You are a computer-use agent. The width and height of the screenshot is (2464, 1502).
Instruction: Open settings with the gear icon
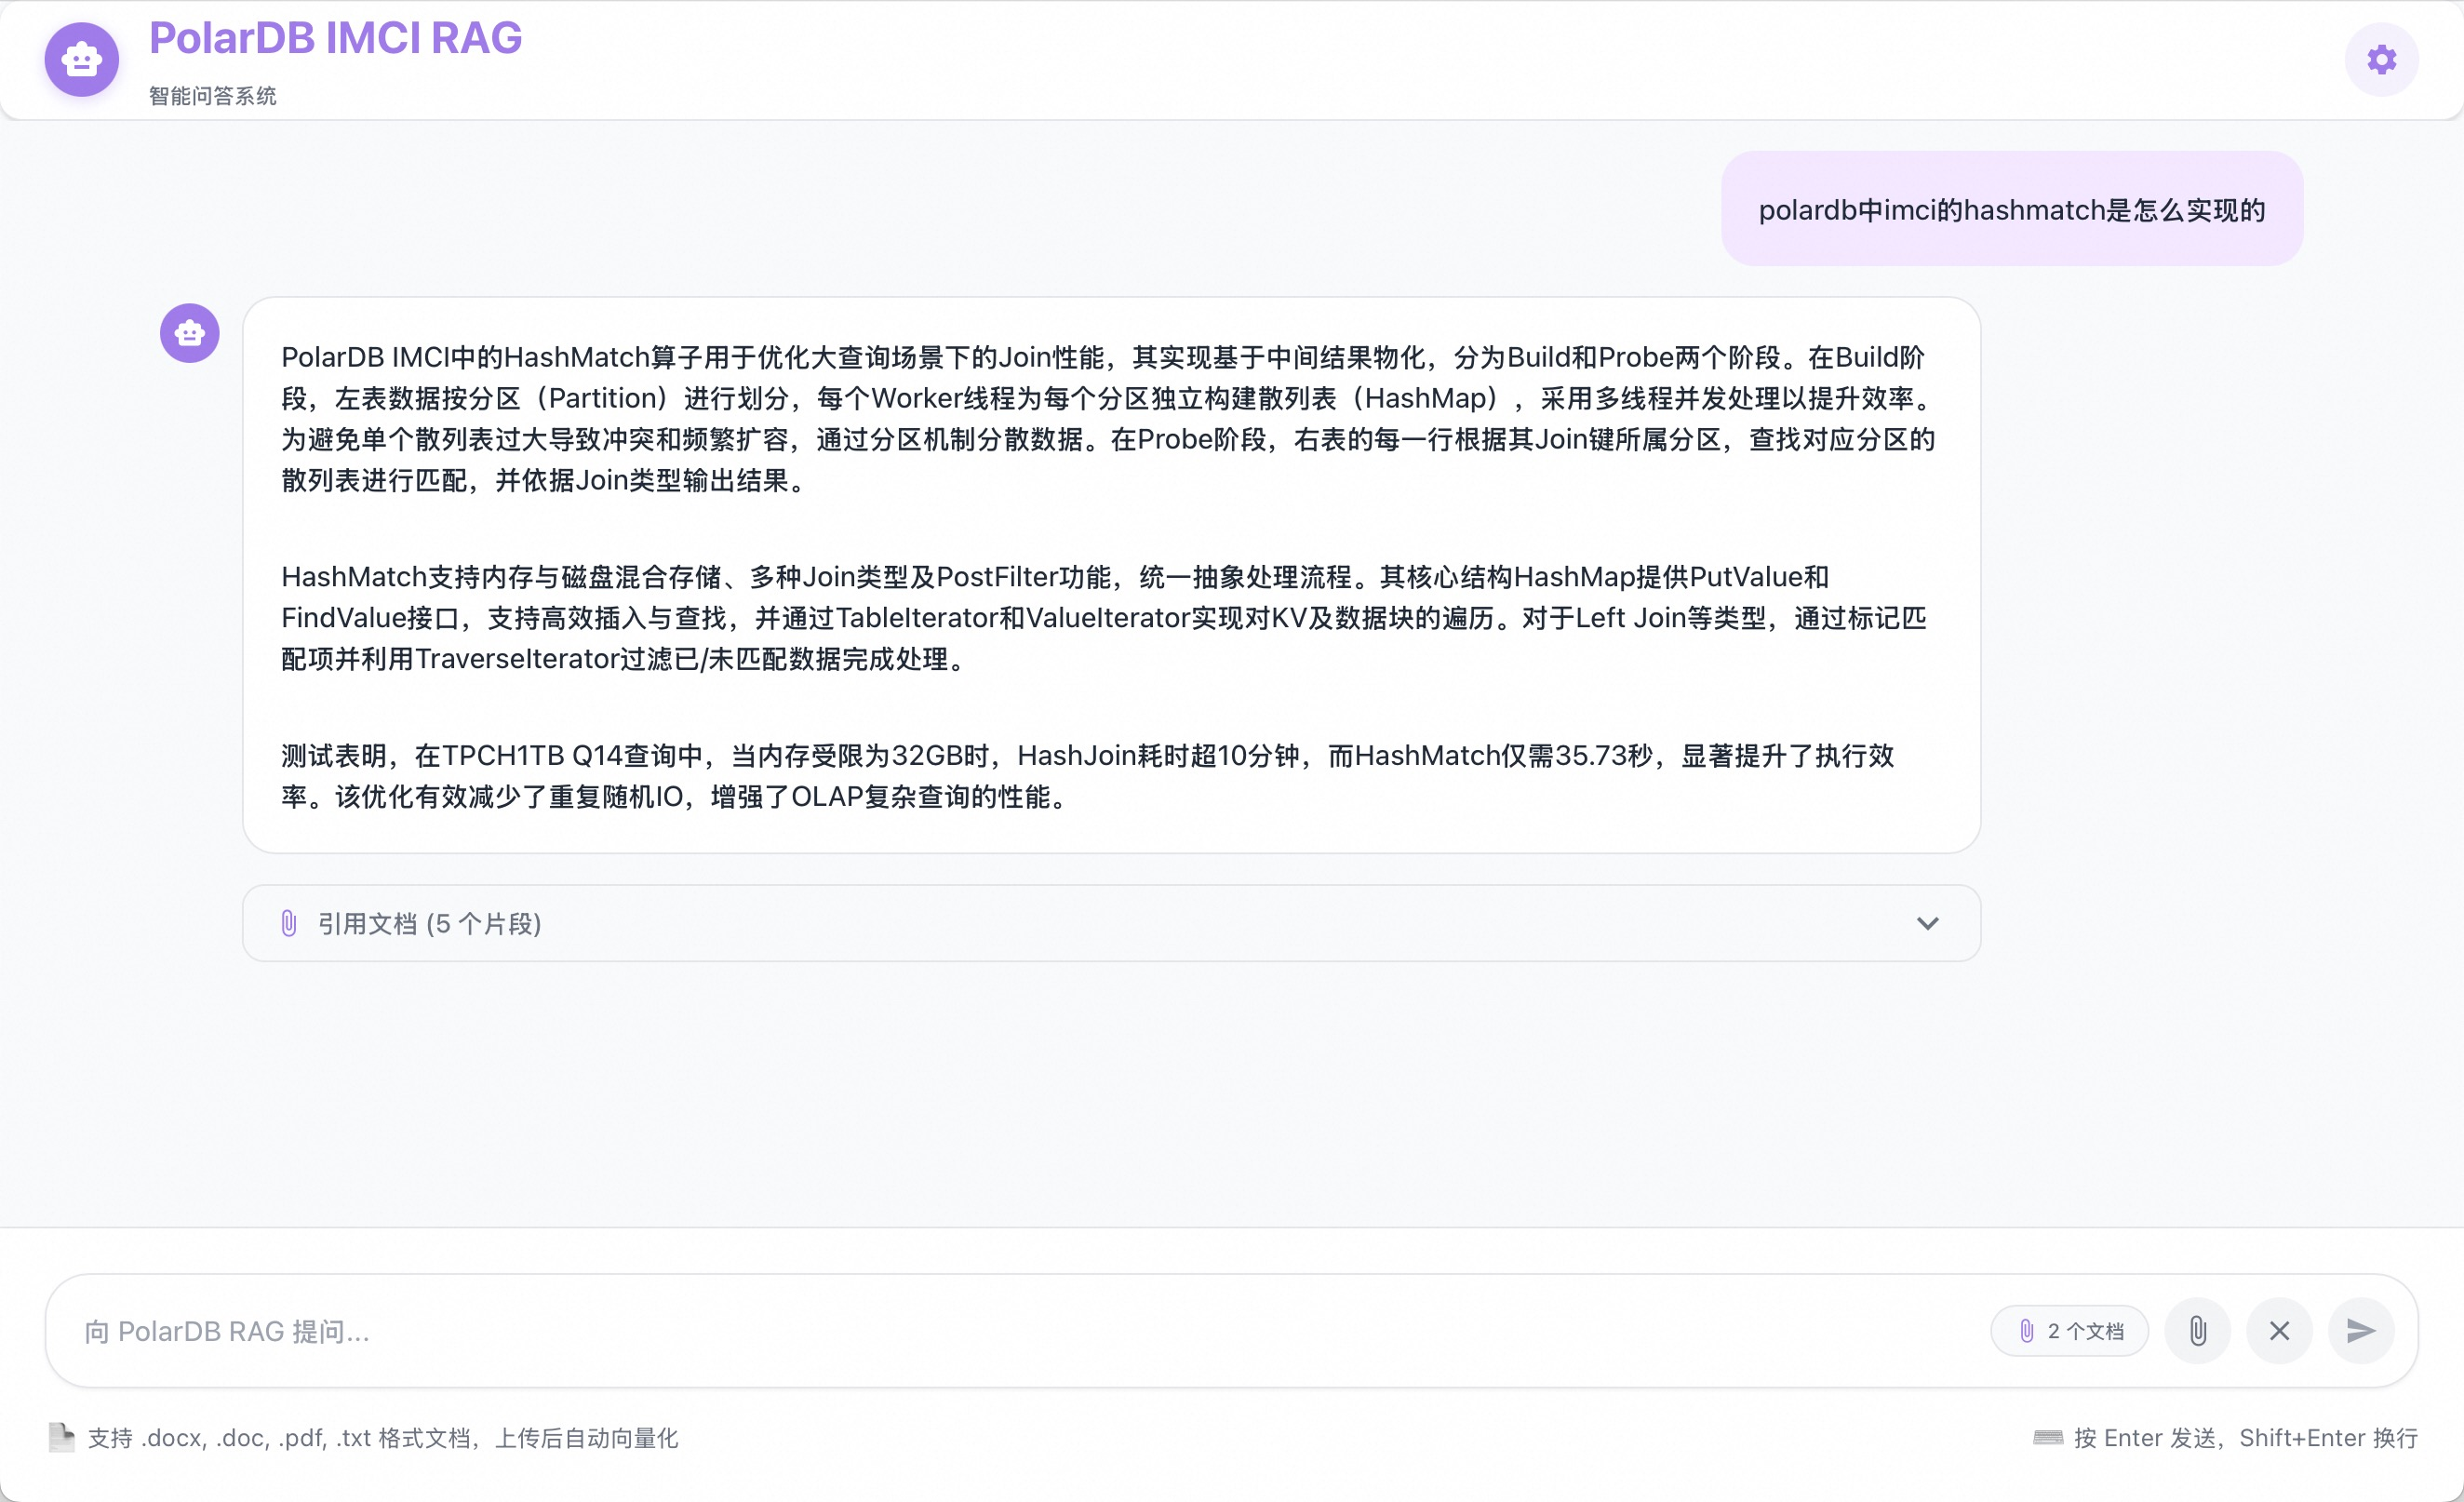(2381, 60)
